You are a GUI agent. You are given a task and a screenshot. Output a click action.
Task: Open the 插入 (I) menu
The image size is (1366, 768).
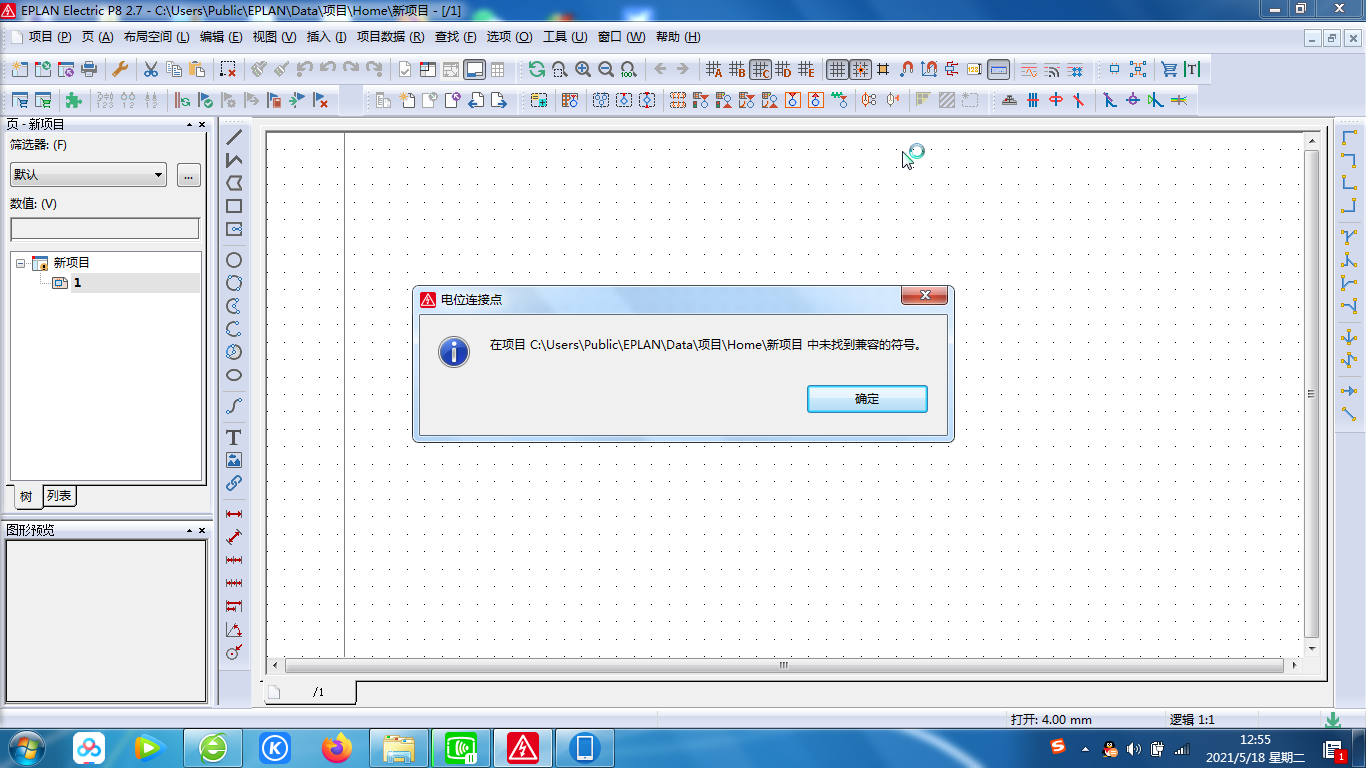pyautogui.click(x=326, y=37)
